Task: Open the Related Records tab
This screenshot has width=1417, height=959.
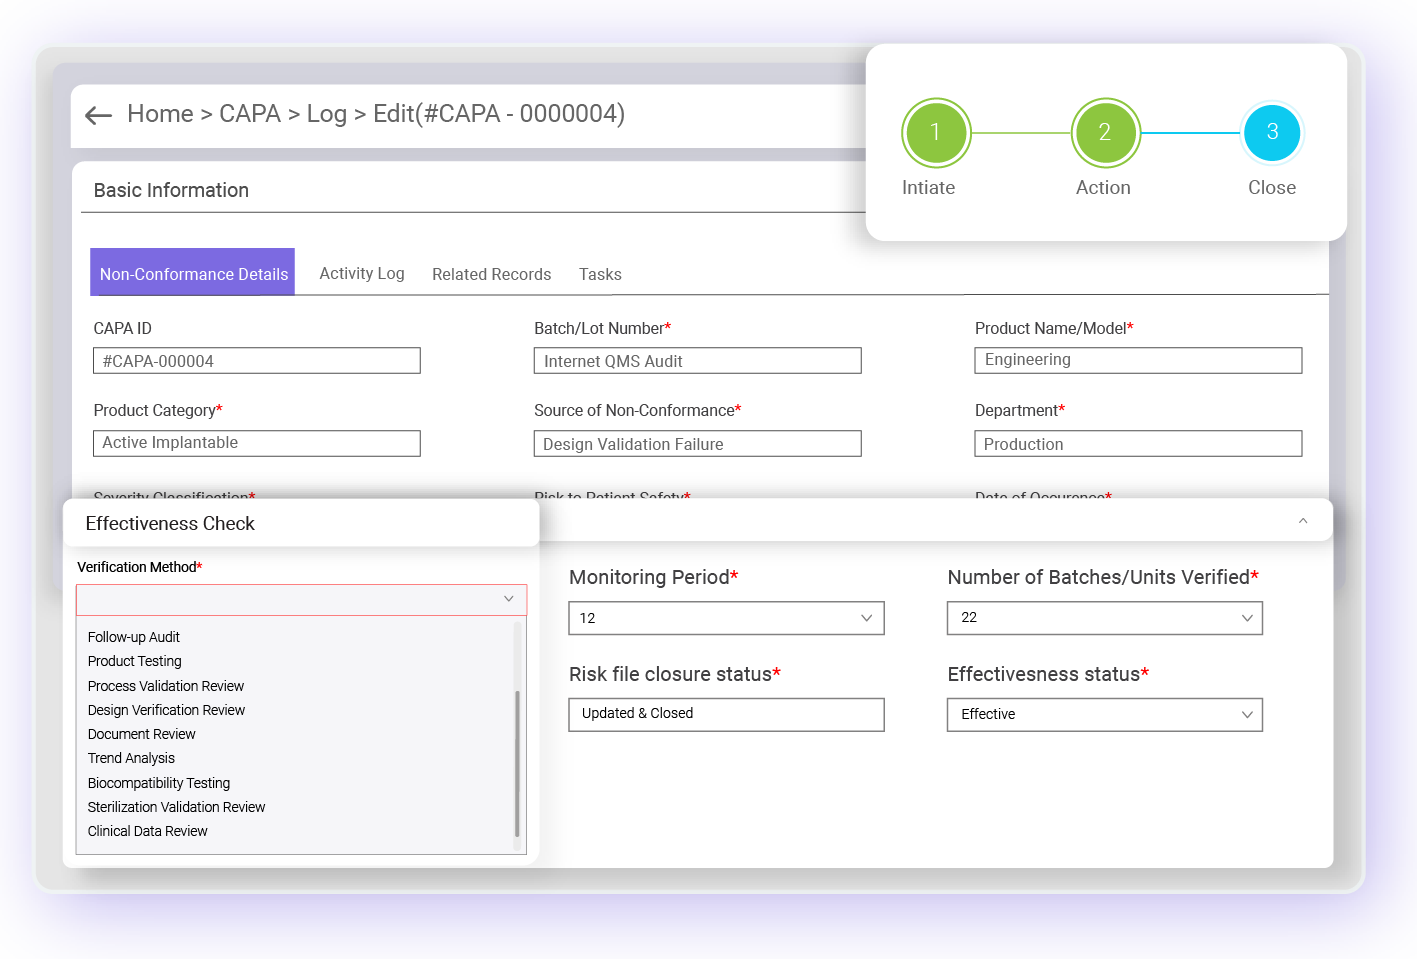Action: point(491,274)
